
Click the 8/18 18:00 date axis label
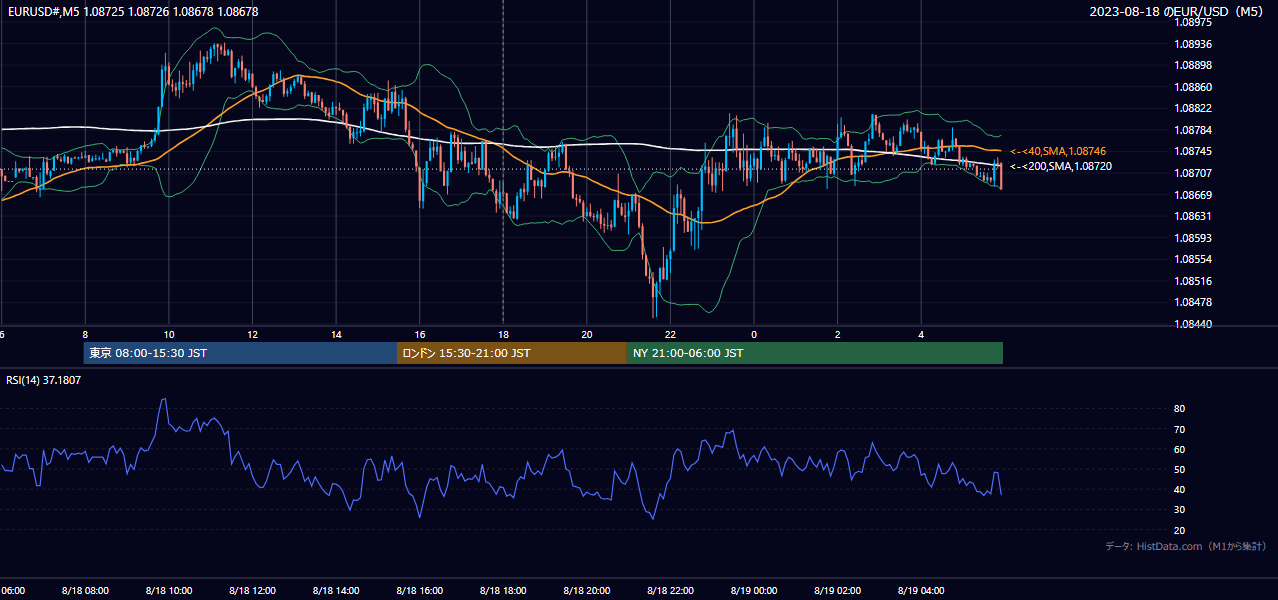[x=502, y=590]
